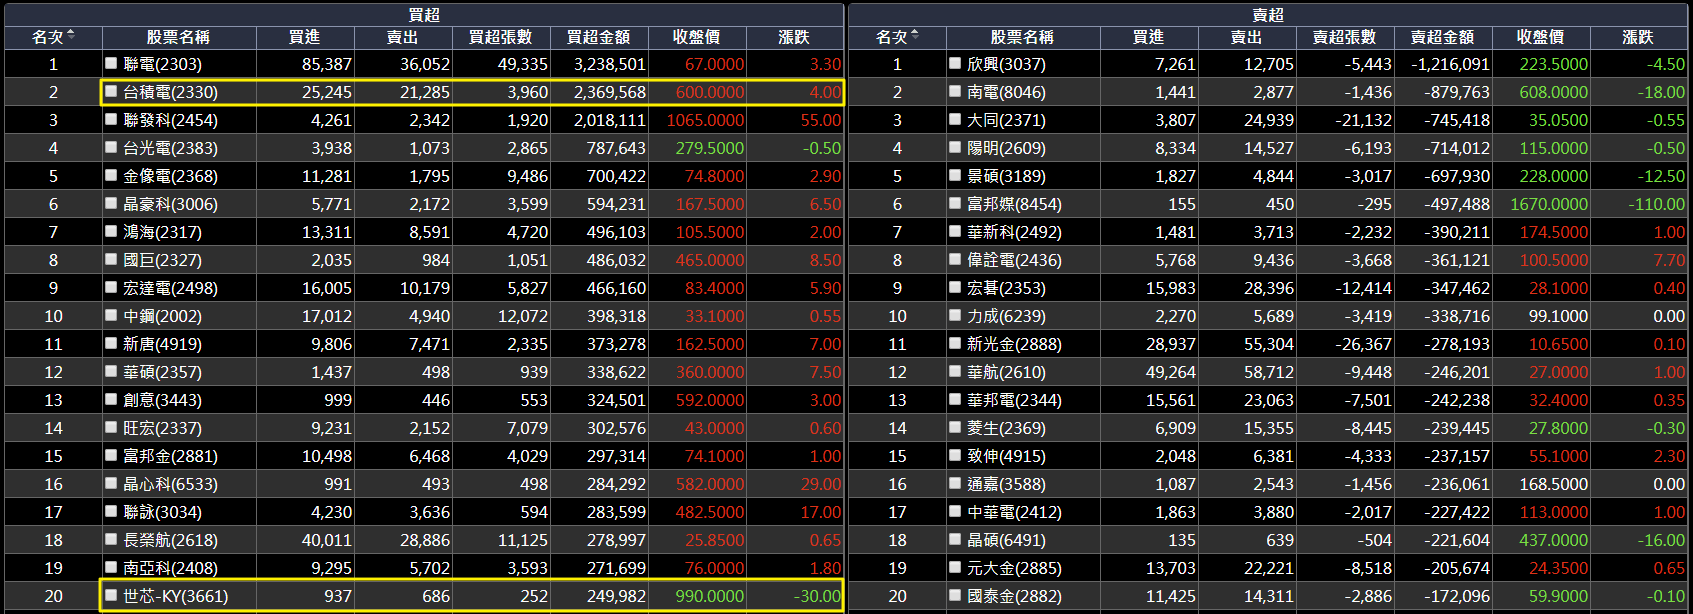This screenshot has height=614, width=1693.
Task: Open the 通嘉(3588) stock name
Action: pyautogui.click(x=1006, y=484)
